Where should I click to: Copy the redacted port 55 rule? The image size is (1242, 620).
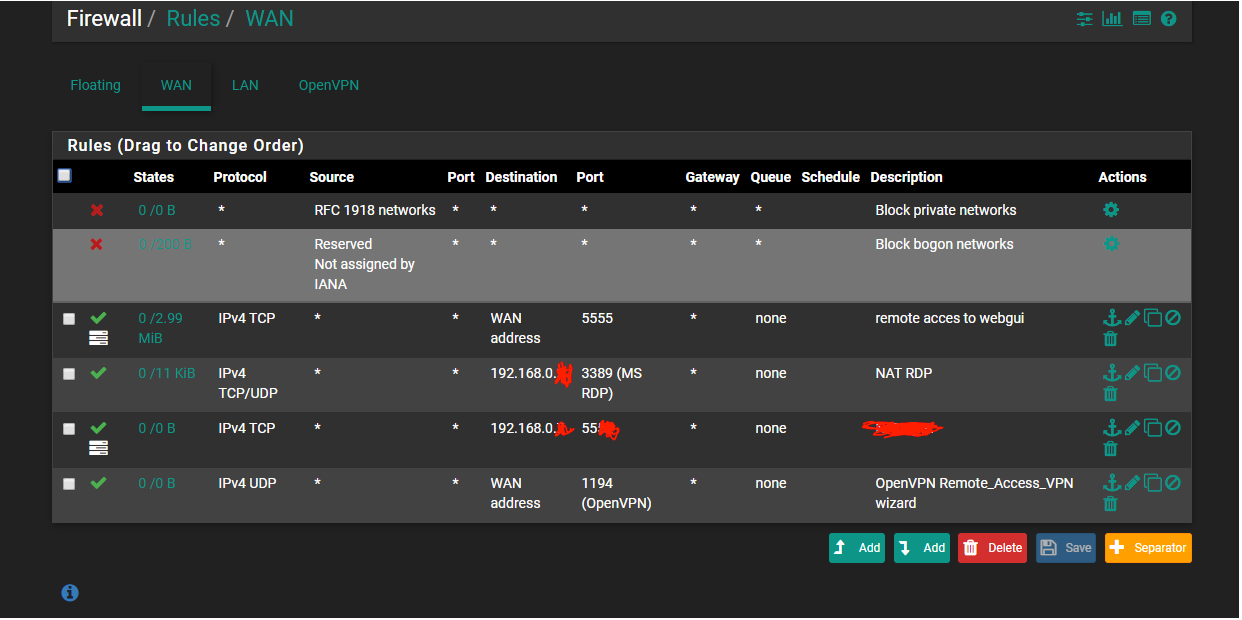point(1153,428)
